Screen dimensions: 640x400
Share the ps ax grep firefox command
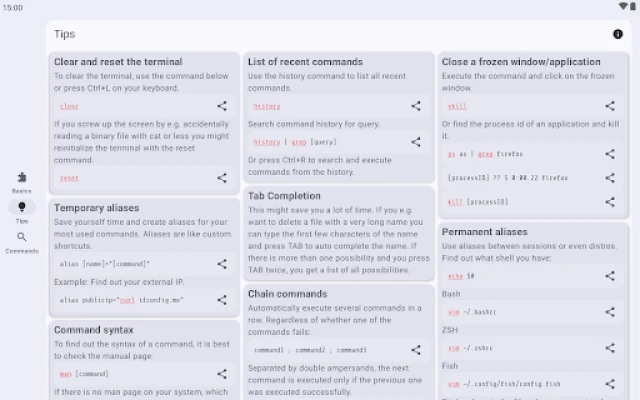610,154
